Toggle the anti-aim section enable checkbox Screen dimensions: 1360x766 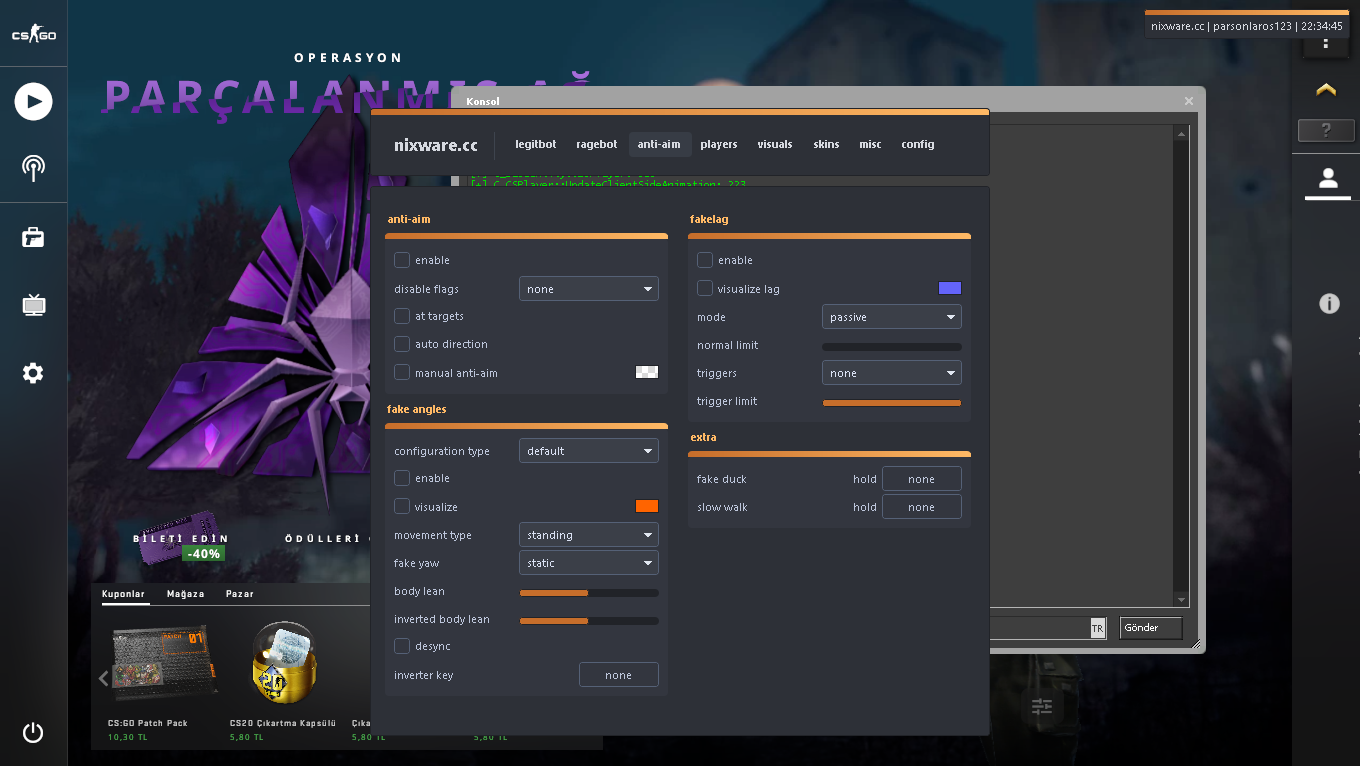click(401, 260)
